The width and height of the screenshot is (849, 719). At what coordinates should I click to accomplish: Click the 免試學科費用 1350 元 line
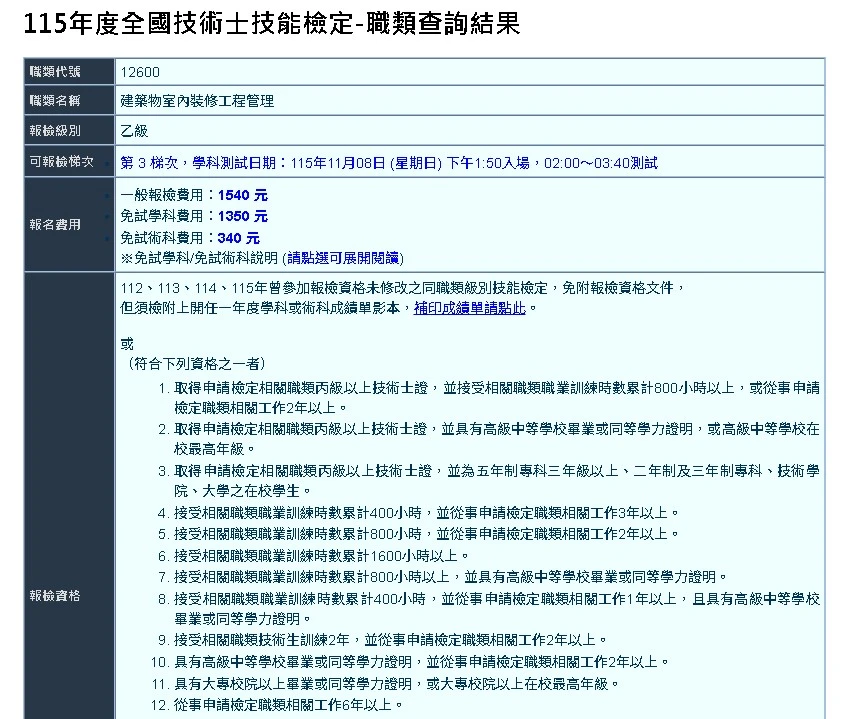[x=194, y=216]
